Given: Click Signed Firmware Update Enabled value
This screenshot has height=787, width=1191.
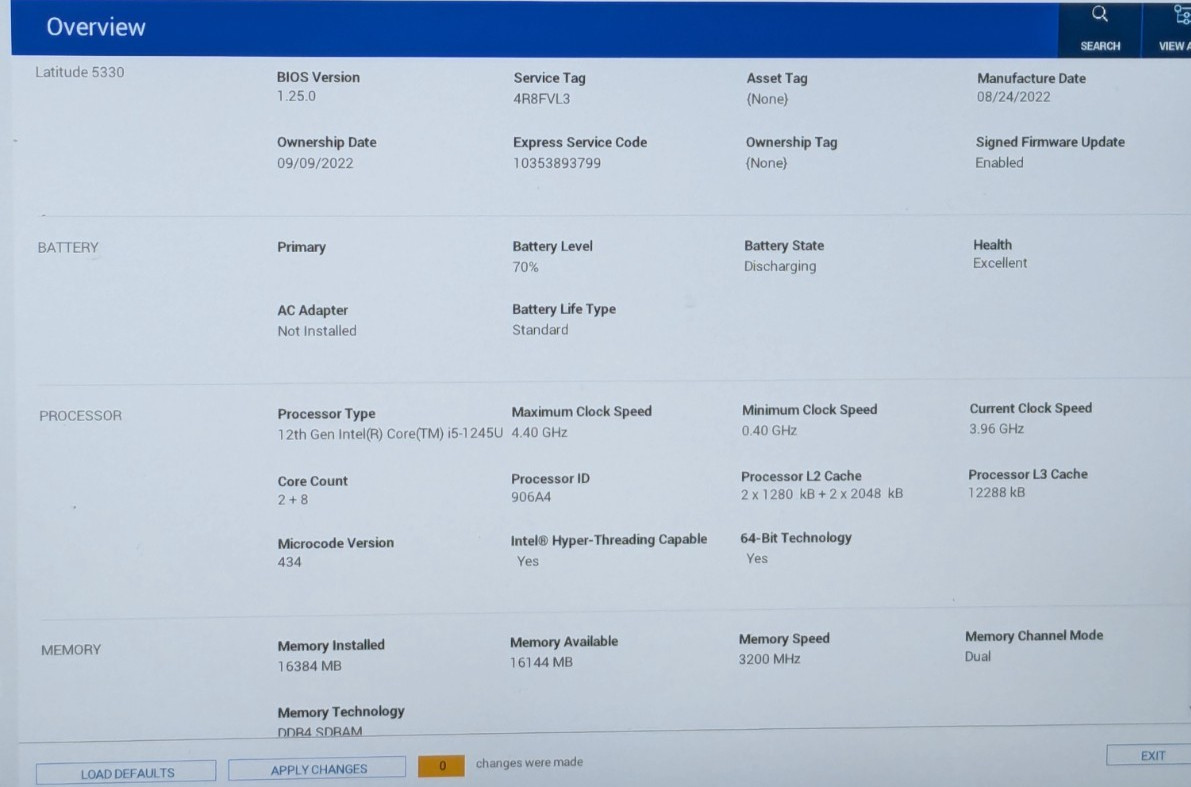Looking at the screenshot, I should point(999,163).
